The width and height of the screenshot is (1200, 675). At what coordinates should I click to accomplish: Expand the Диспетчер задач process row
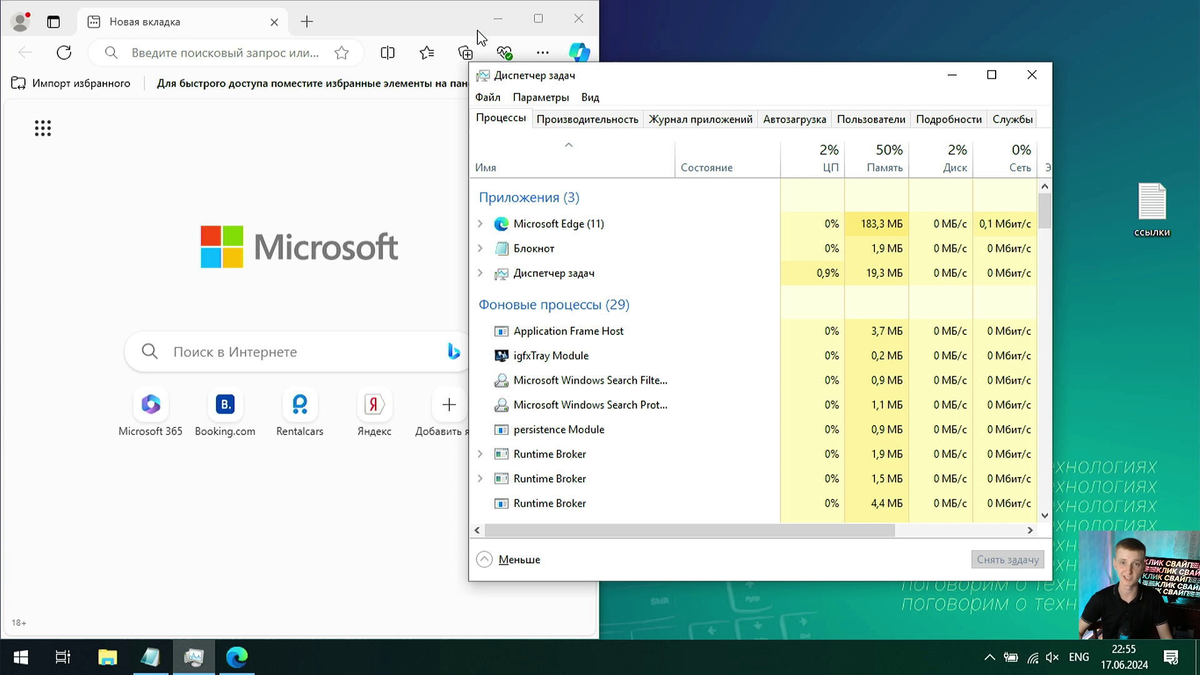coord(480,273)
